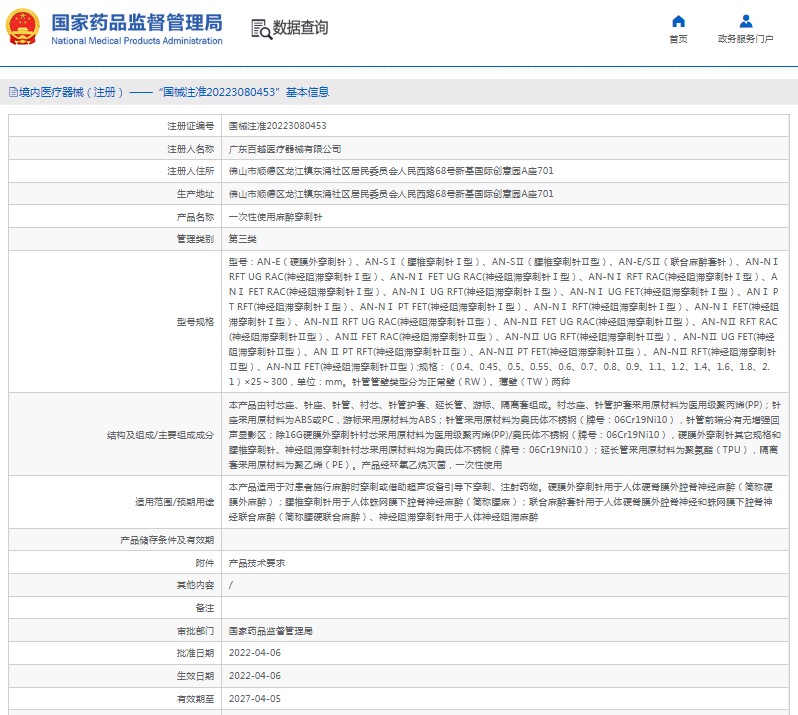Click the 产品储存条件及有效期 row label
The height and width of the screenshot is (715, 798).
[x=167, y=540]
